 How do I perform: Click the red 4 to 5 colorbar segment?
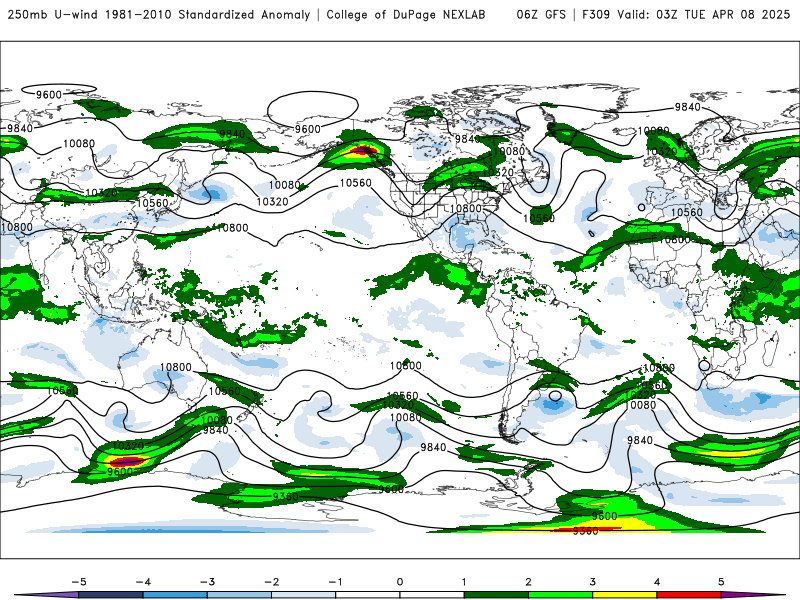tap(689, 595)
